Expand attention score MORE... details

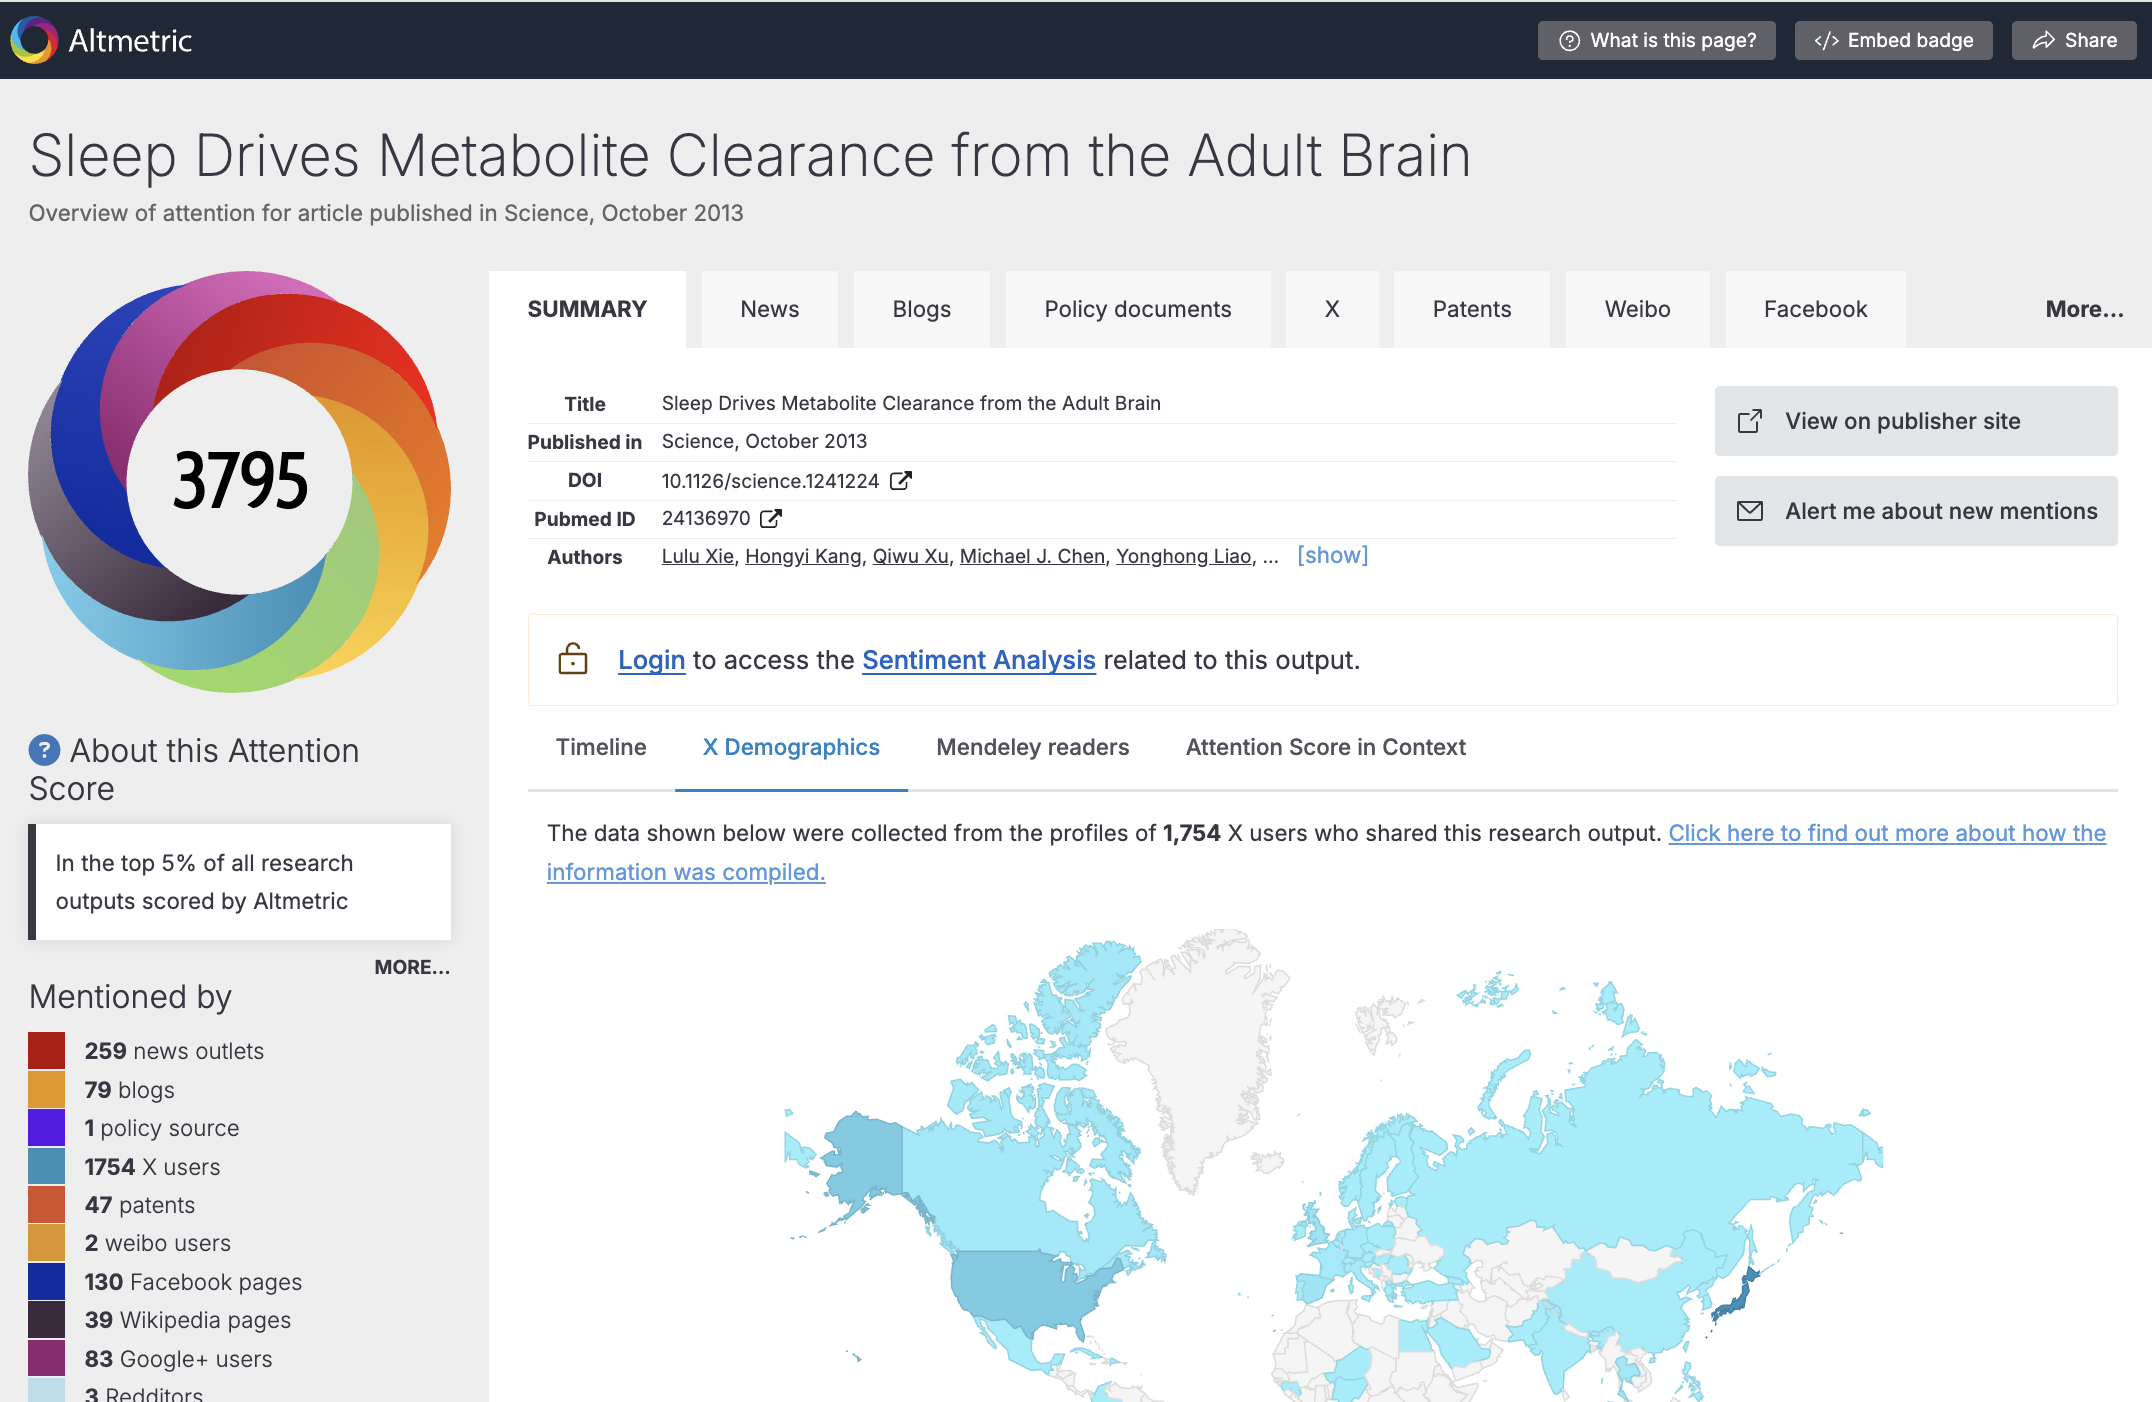click(412, 967)
